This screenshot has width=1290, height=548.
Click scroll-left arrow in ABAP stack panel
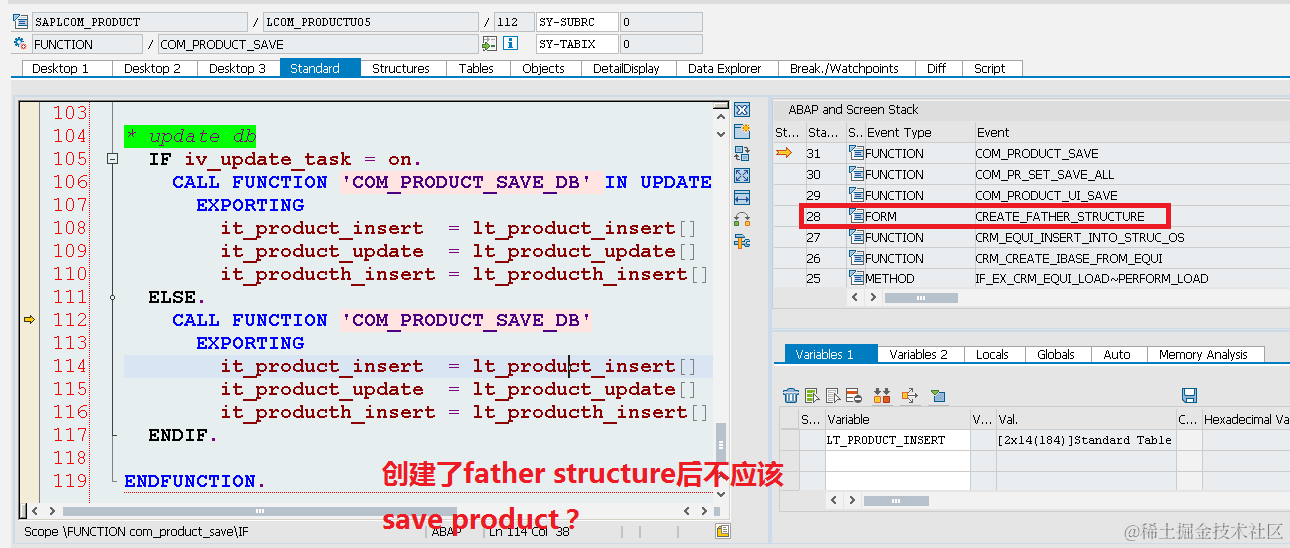(855, 297)
